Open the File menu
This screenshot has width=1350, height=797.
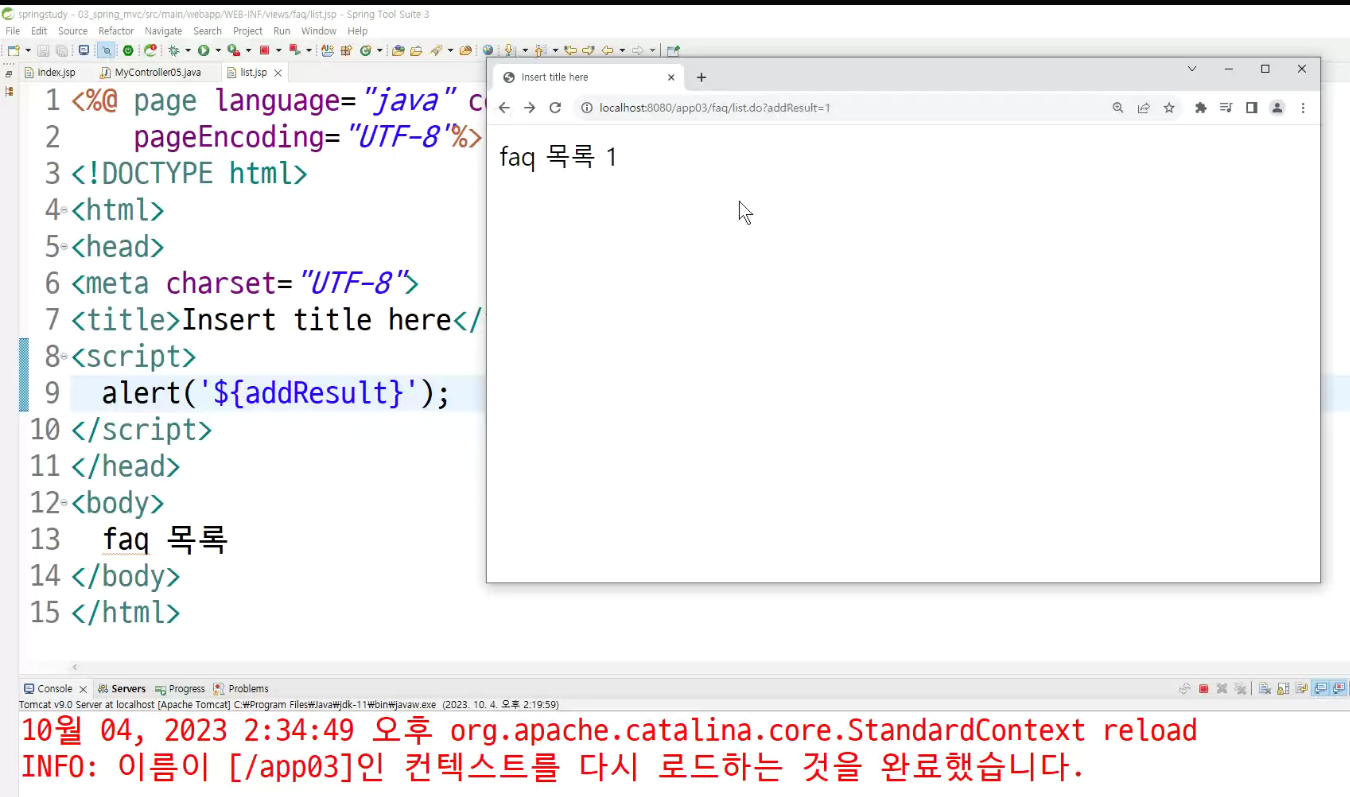13,31
